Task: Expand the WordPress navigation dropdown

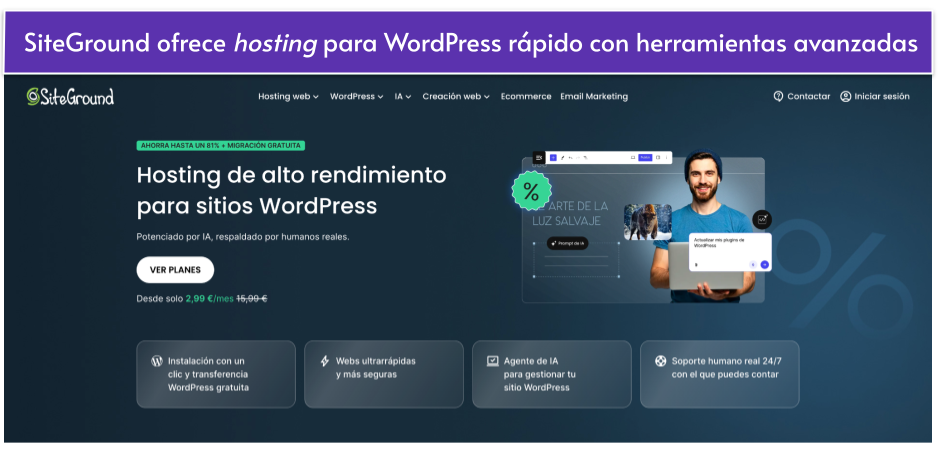Action: pos(357,96)
